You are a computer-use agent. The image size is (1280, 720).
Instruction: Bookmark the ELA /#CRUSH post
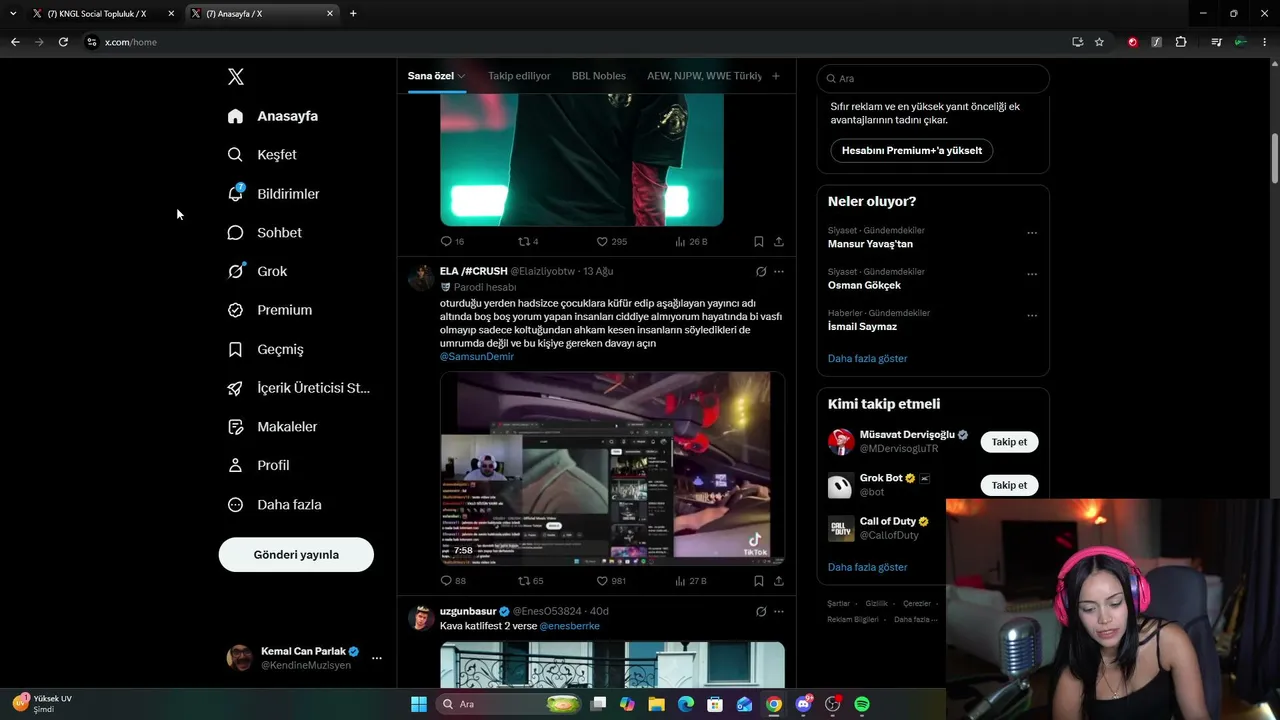click(x=759, y=581)
